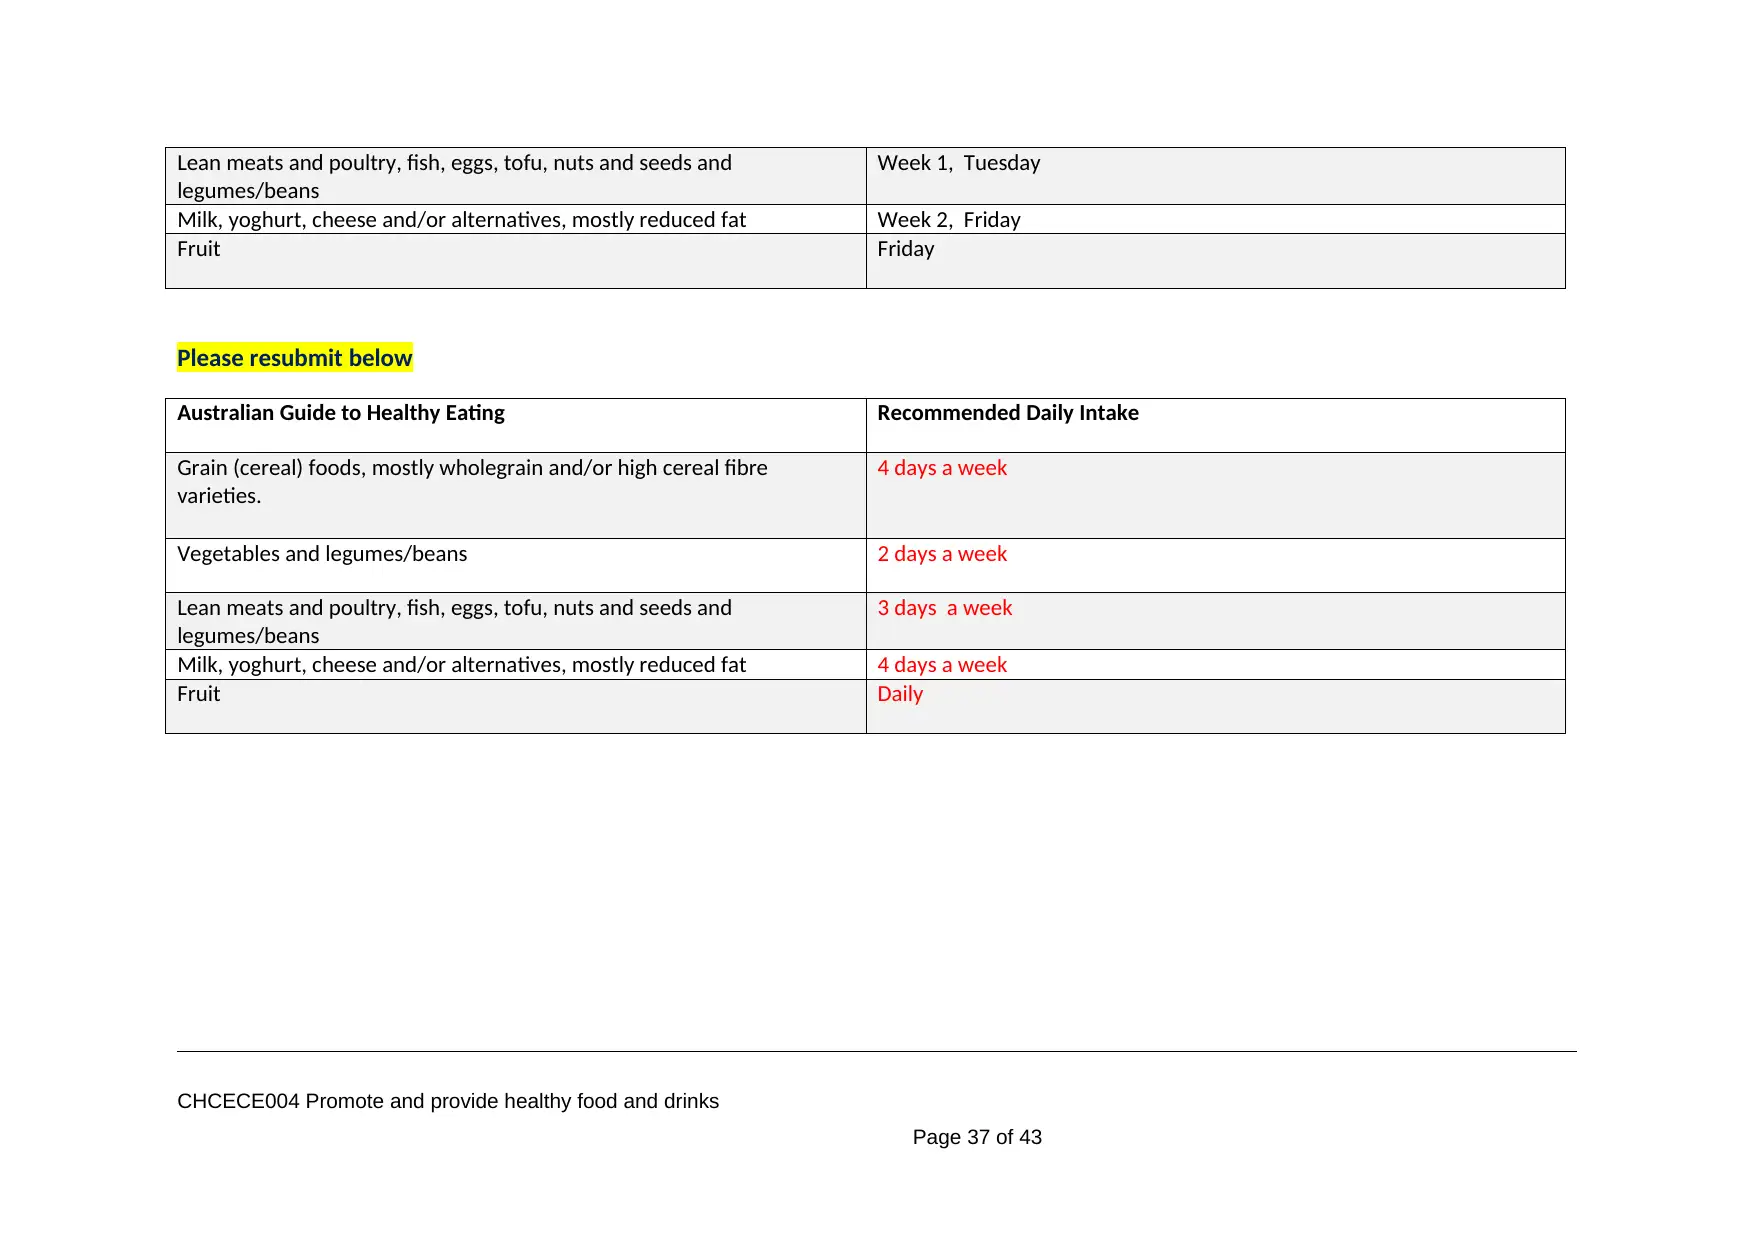Click the red '3 days a week' value
Screen dimensions: 1754x1241
tap(945, 608)
